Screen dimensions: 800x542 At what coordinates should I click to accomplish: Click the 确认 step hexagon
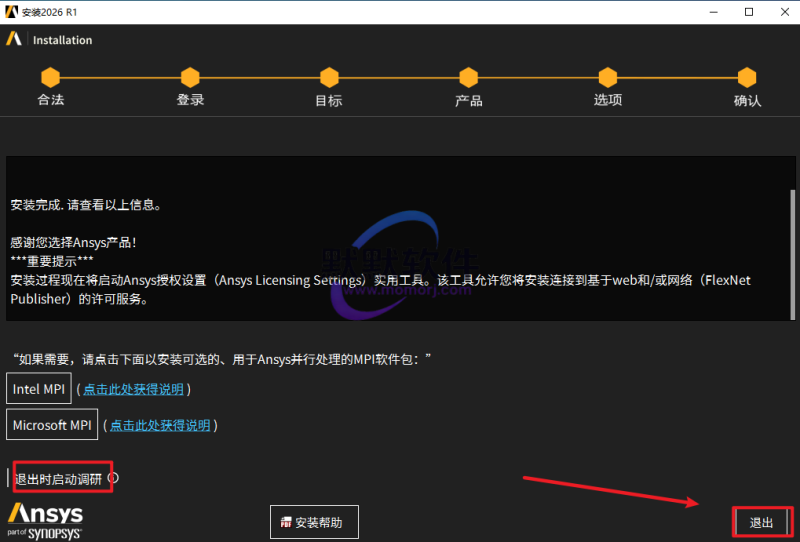(x=747, y=77)
